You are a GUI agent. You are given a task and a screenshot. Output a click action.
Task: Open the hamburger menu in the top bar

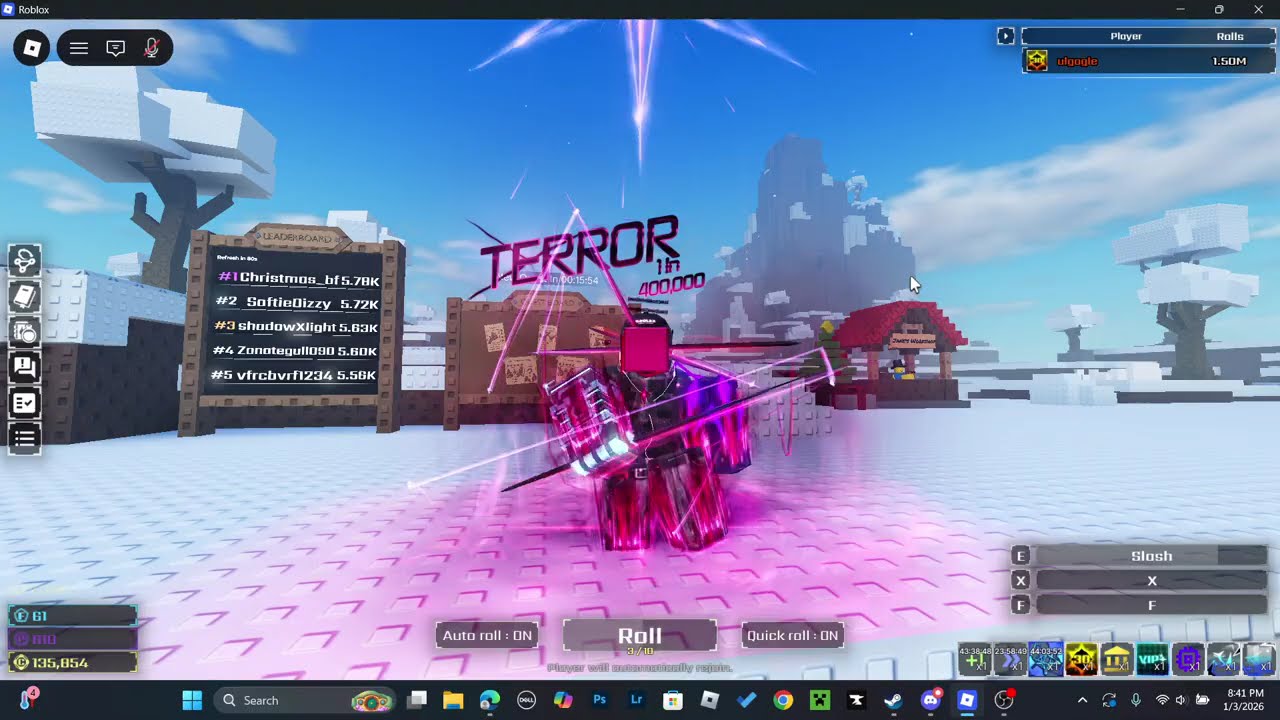[x=79, y=48]
